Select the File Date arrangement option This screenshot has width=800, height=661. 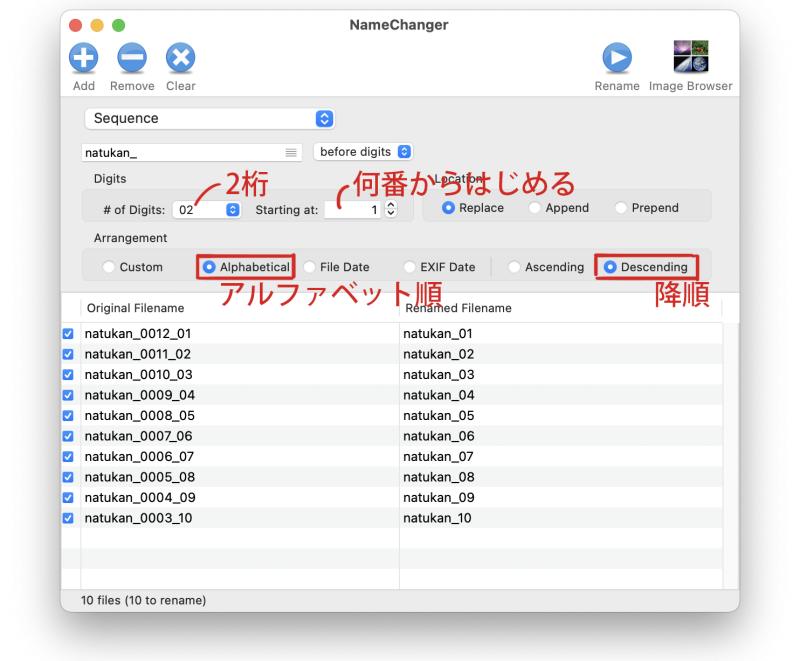pos(309,267)
